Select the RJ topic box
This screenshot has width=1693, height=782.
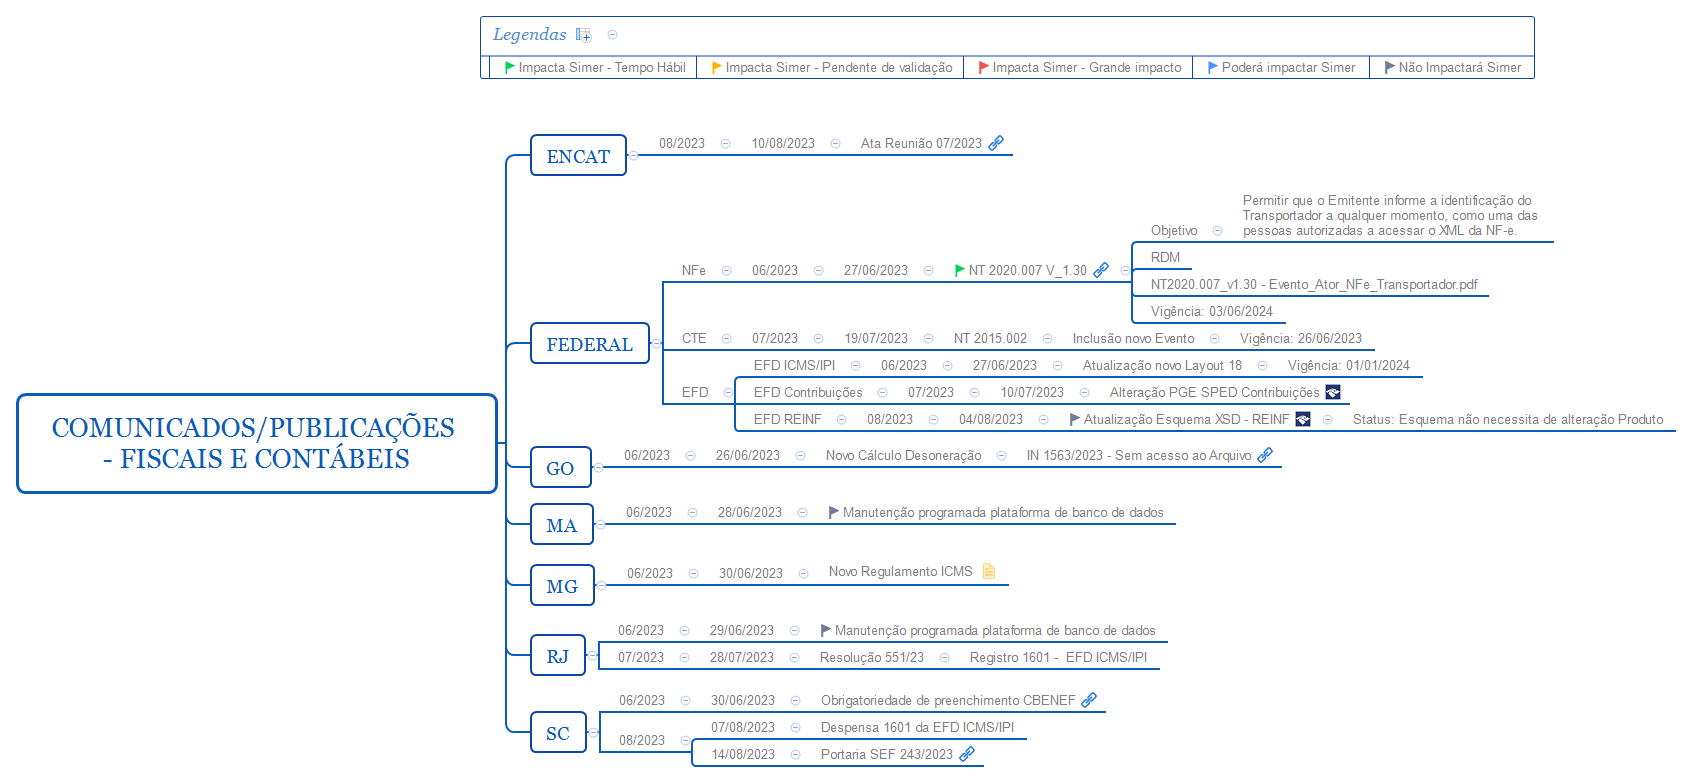click(x=558, y=656)
